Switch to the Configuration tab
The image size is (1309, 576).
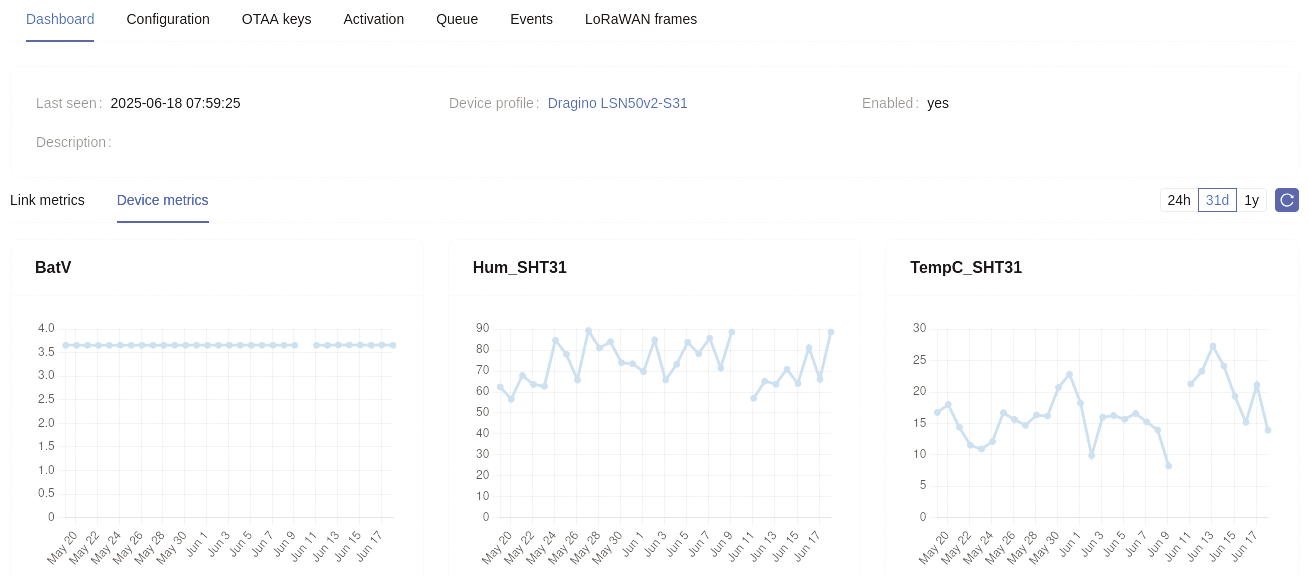coord(168,19)
